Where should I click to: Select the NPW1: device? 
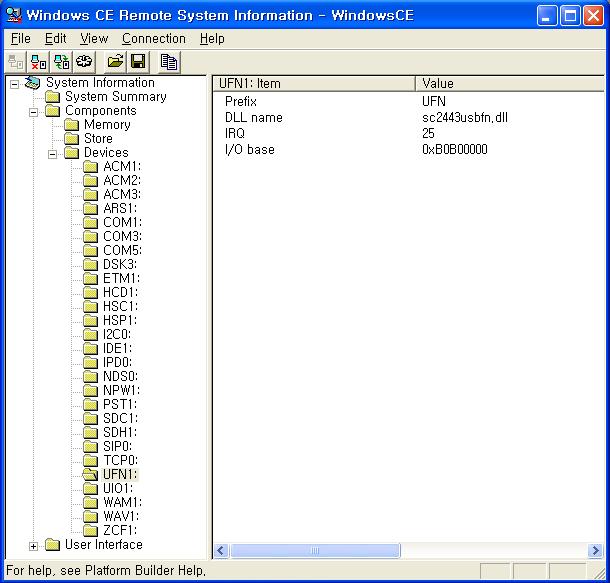[x=121, y=390]
